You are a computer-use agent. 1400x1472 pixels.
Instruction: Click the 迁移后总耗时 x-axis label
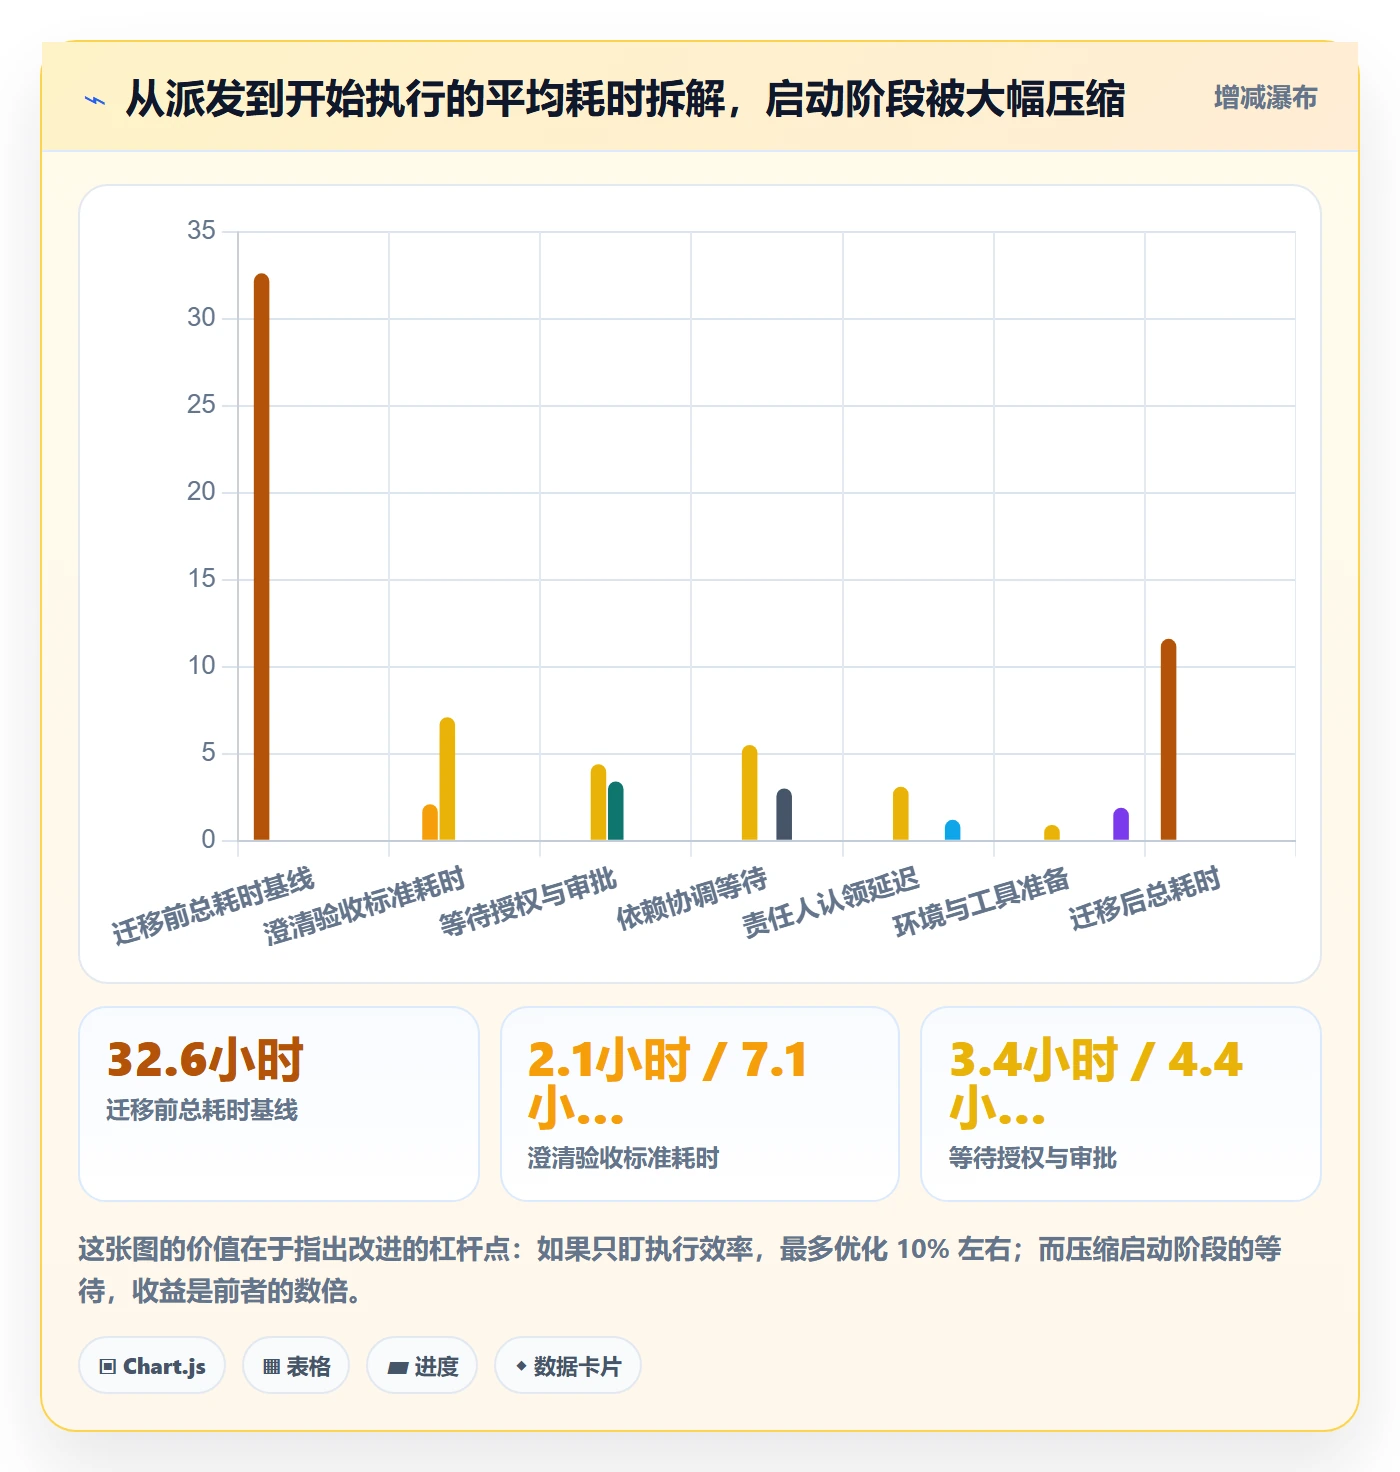coord(1145,898)
